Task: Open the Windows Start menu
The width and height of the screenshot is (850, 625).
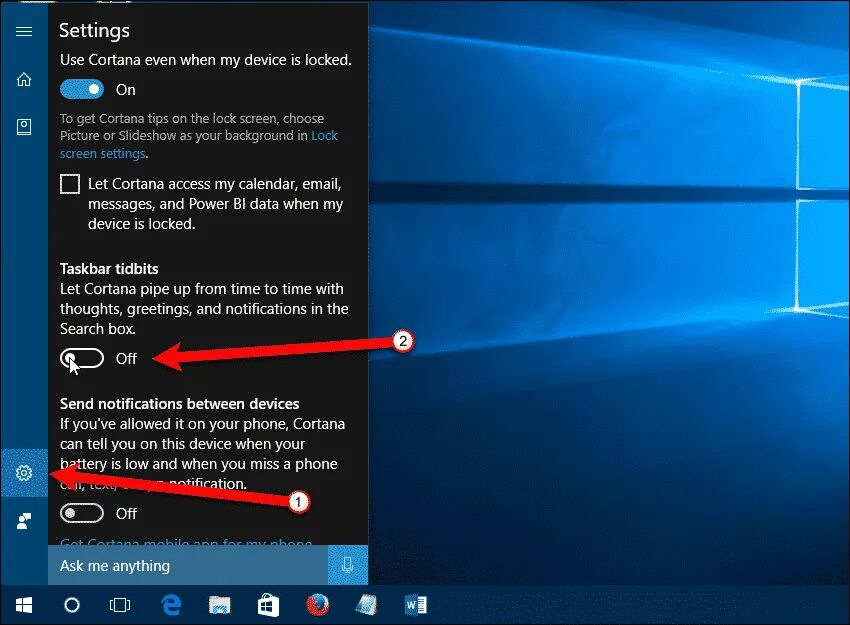Action: tap(24, 605)
